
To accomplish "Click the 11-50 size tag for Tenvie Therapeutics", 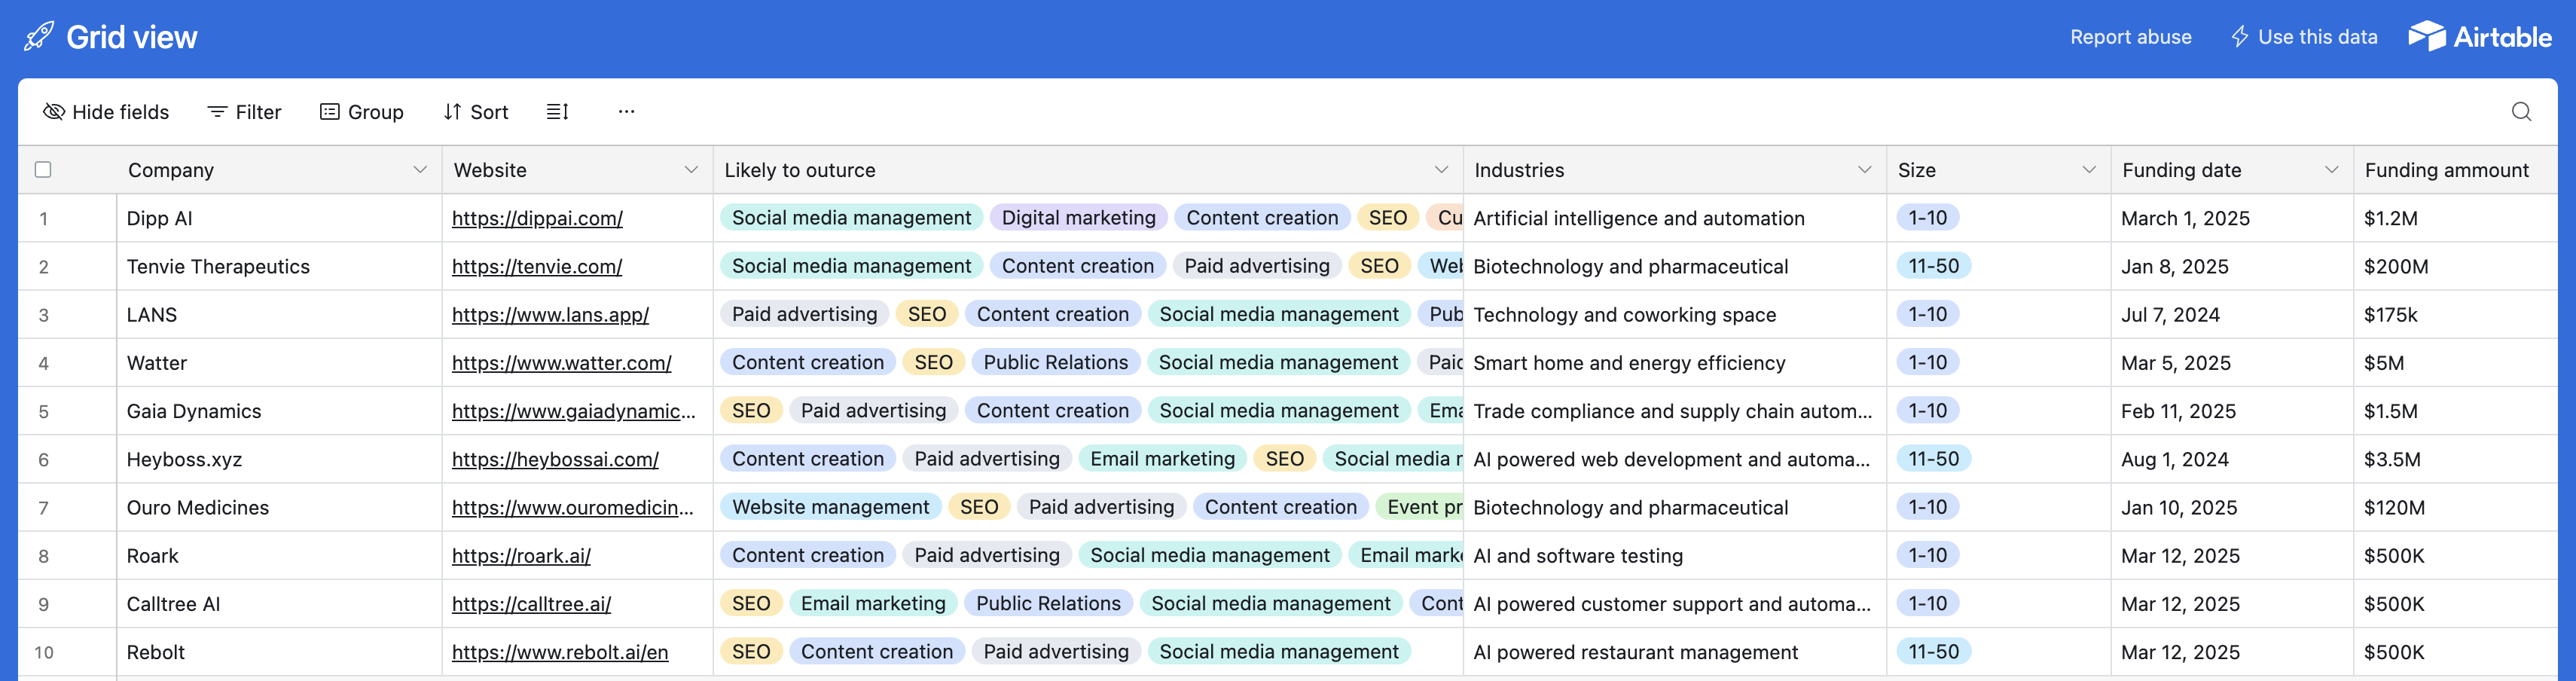I will coord(1933,266).
